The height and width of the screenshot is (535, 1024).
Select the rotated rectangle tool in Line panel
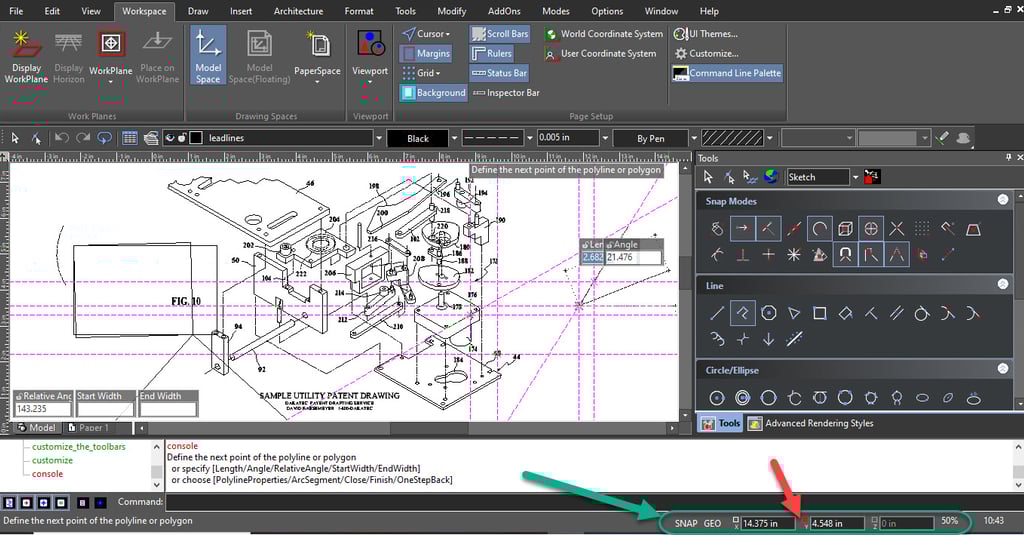pyautogui.click(x=845, y=313)
